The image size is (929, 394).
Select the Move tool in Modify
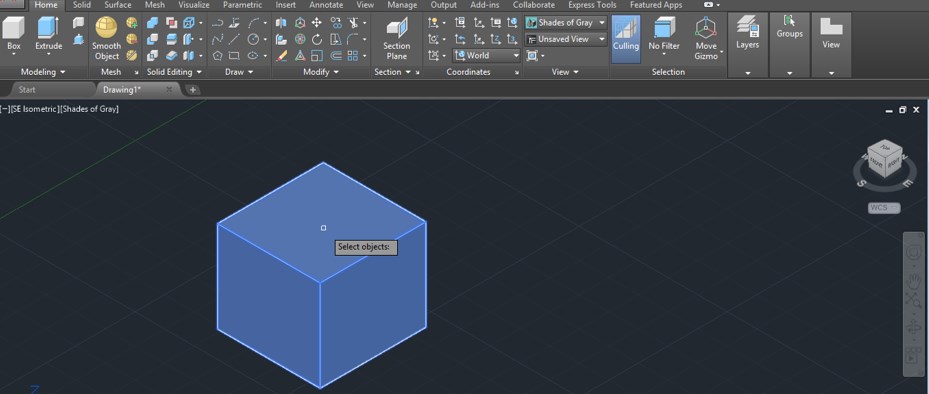pos(317,23)
